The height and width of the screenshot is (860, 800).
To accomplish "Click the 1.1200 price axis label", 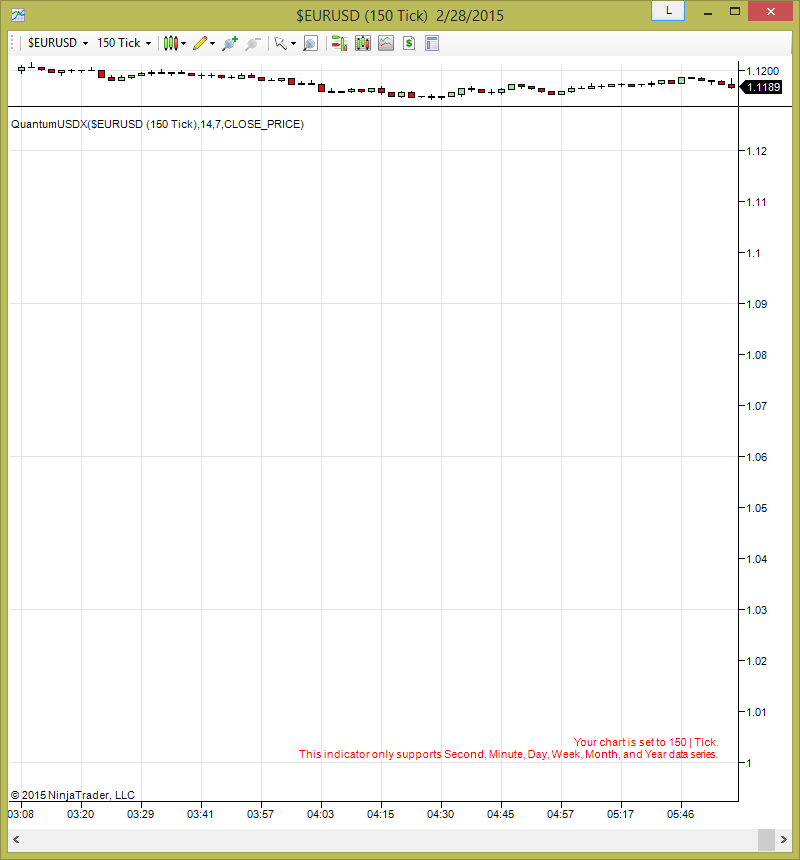I will (x=763, y=71).
